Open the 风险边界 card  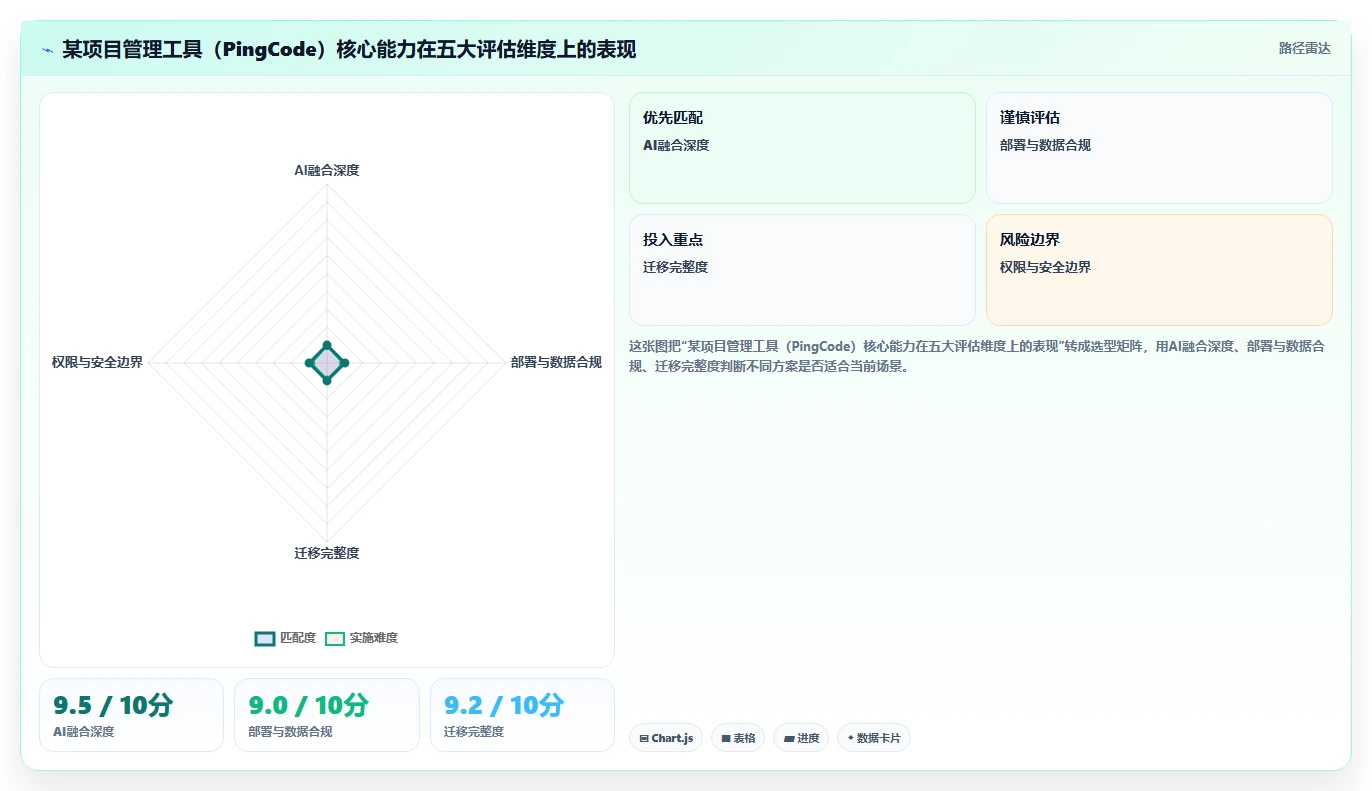pyautogui.click(x=1159, y=270)
